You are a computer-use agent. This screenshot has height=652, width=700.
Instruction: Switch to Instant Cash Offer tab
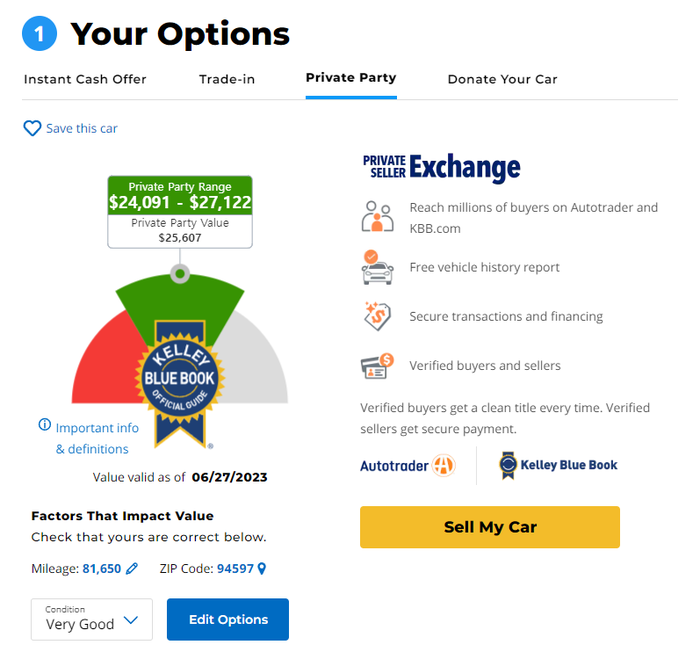[85, 79]
